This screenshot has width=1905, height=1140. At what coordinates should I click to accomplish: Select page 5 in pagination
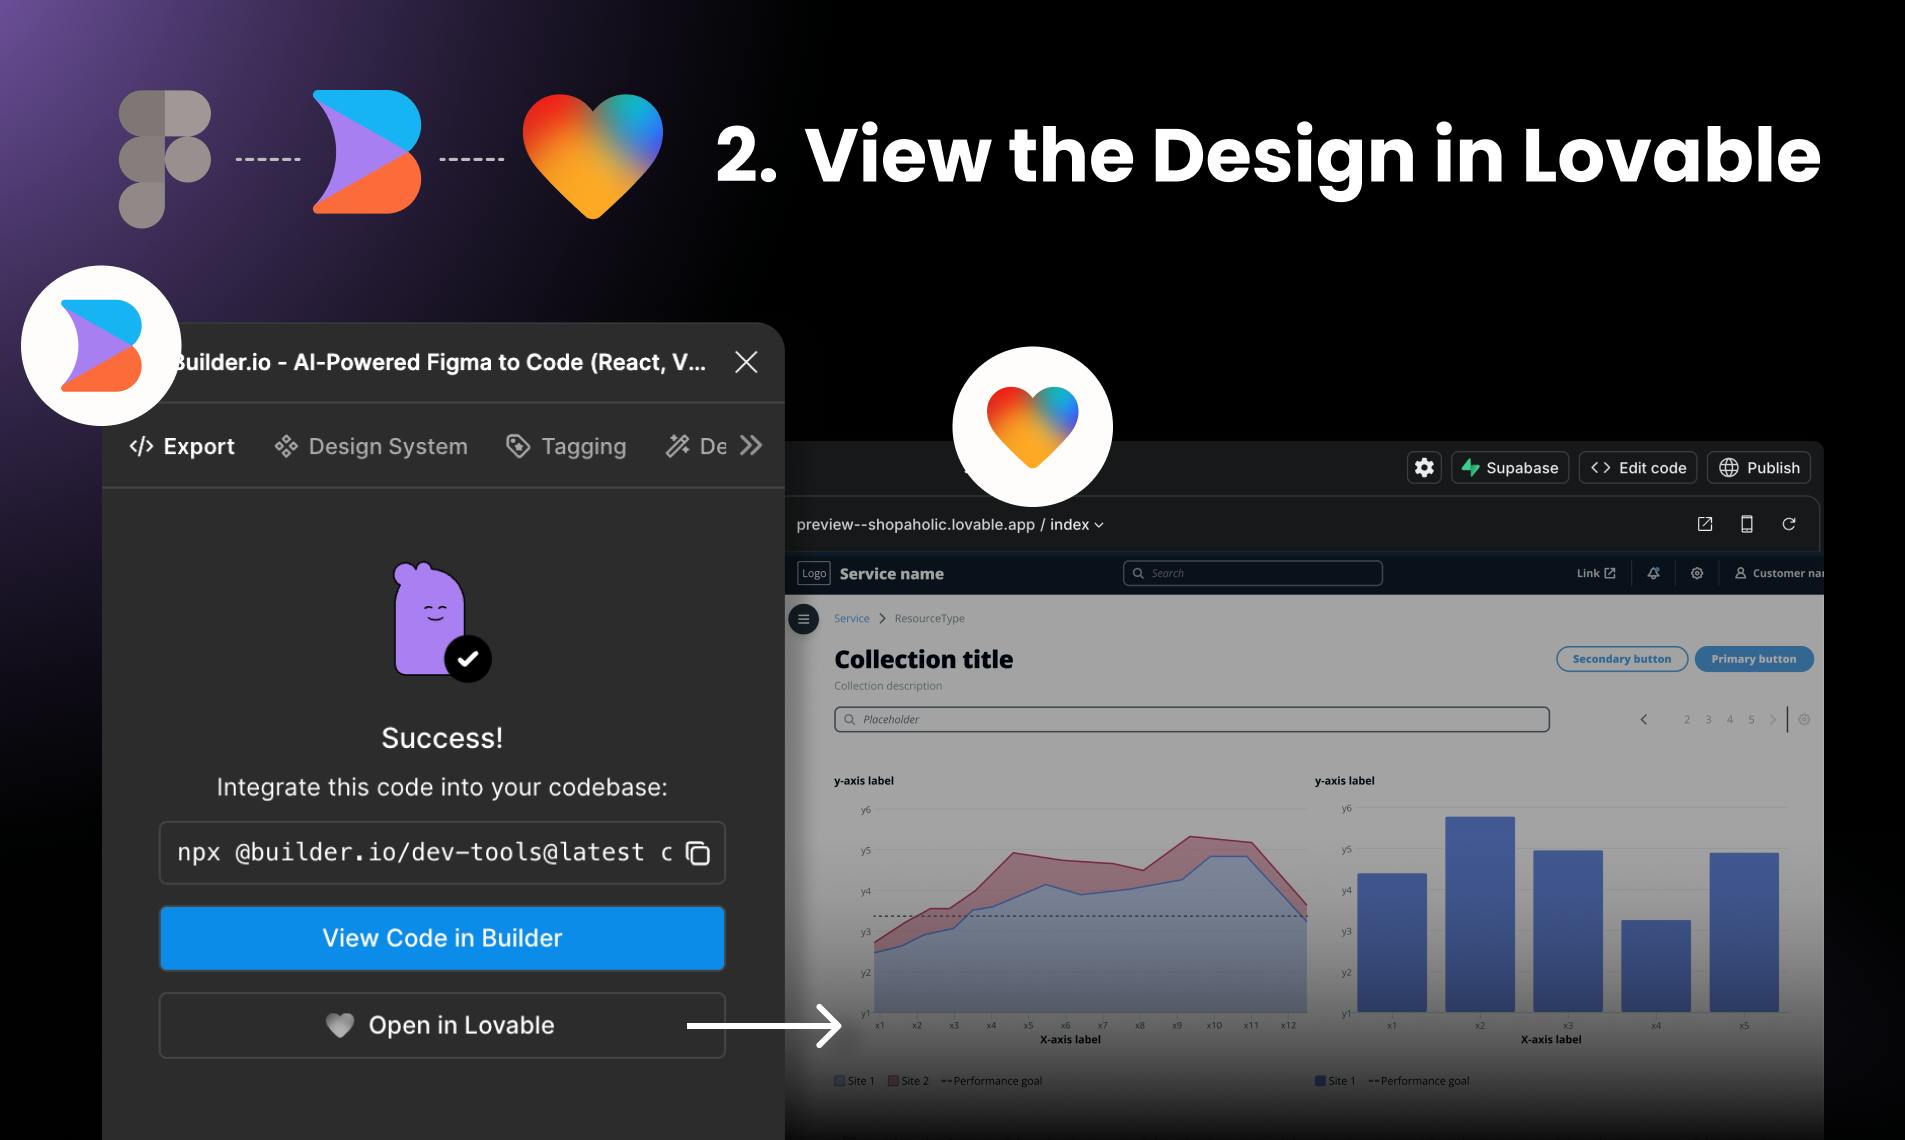point(1751,719)
